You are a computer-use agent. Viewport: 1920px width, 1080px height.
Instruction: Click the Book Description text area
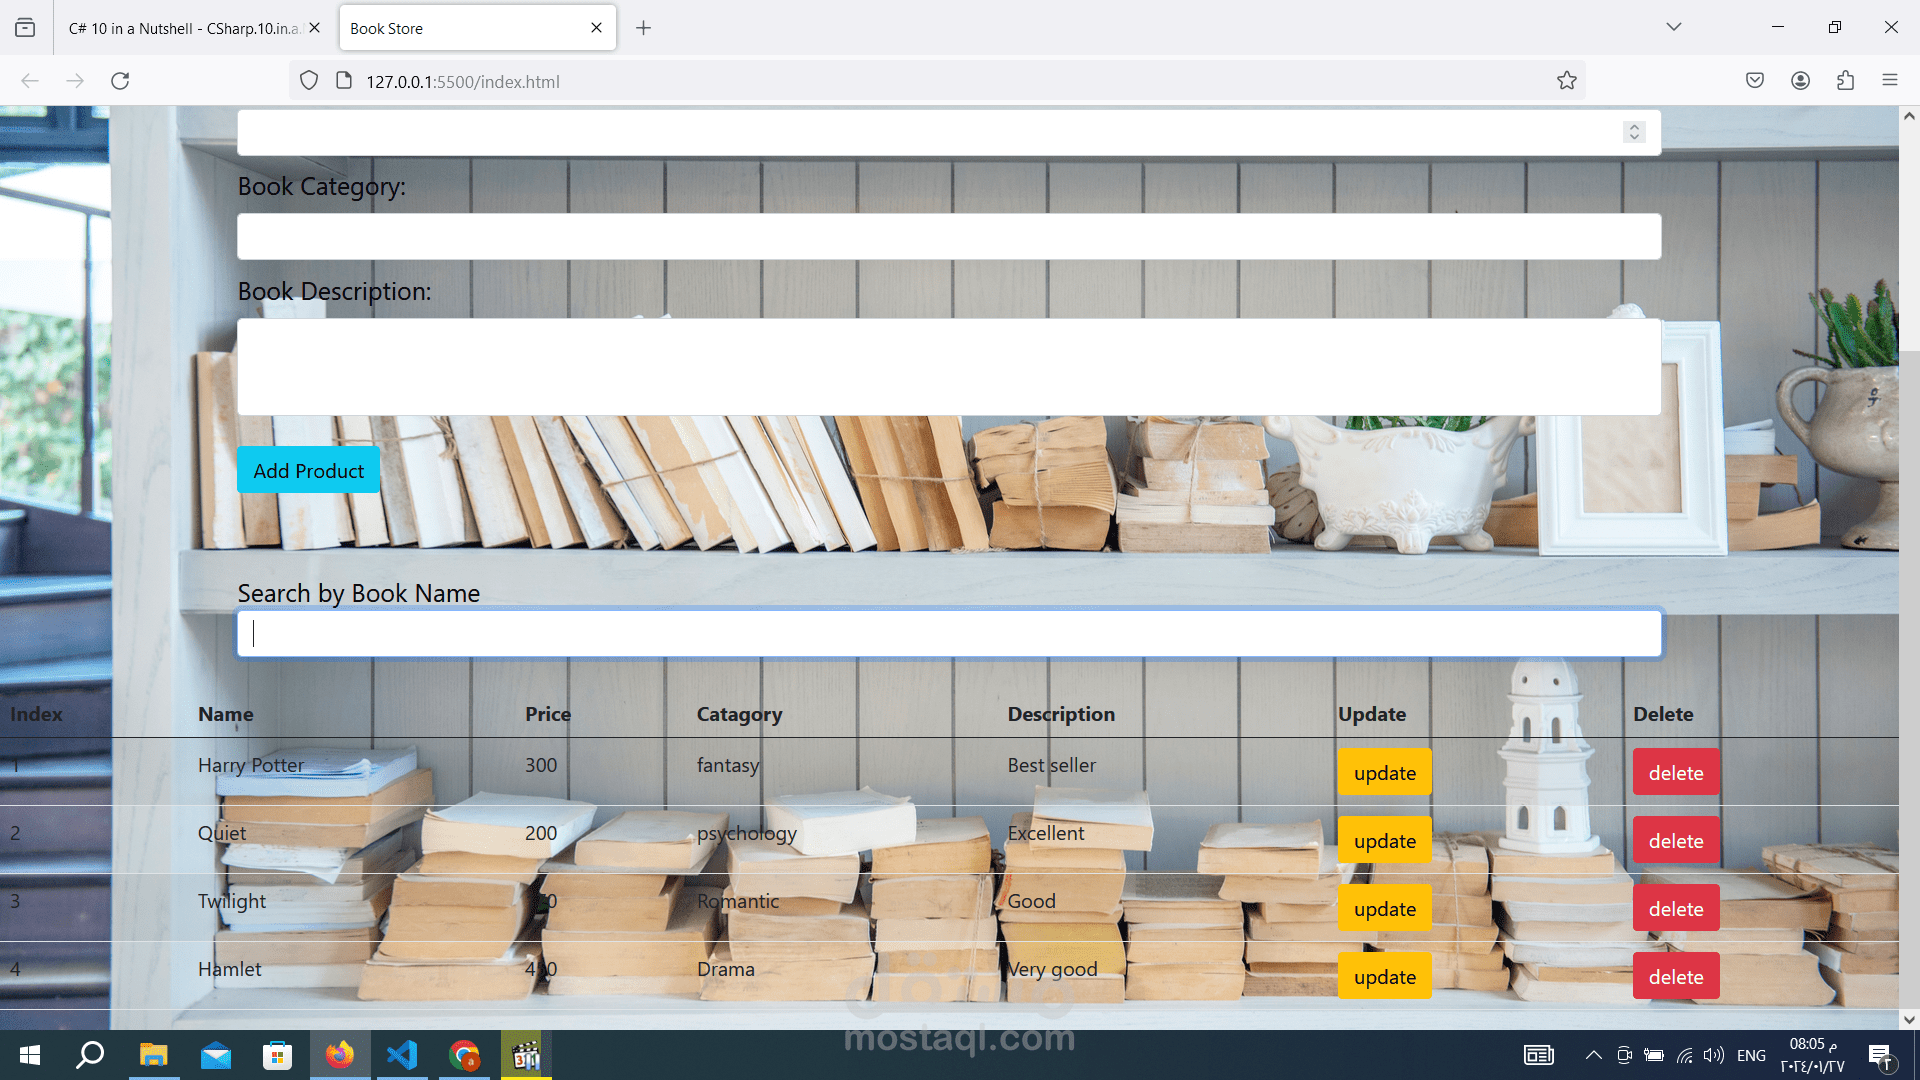coord(948,366)
